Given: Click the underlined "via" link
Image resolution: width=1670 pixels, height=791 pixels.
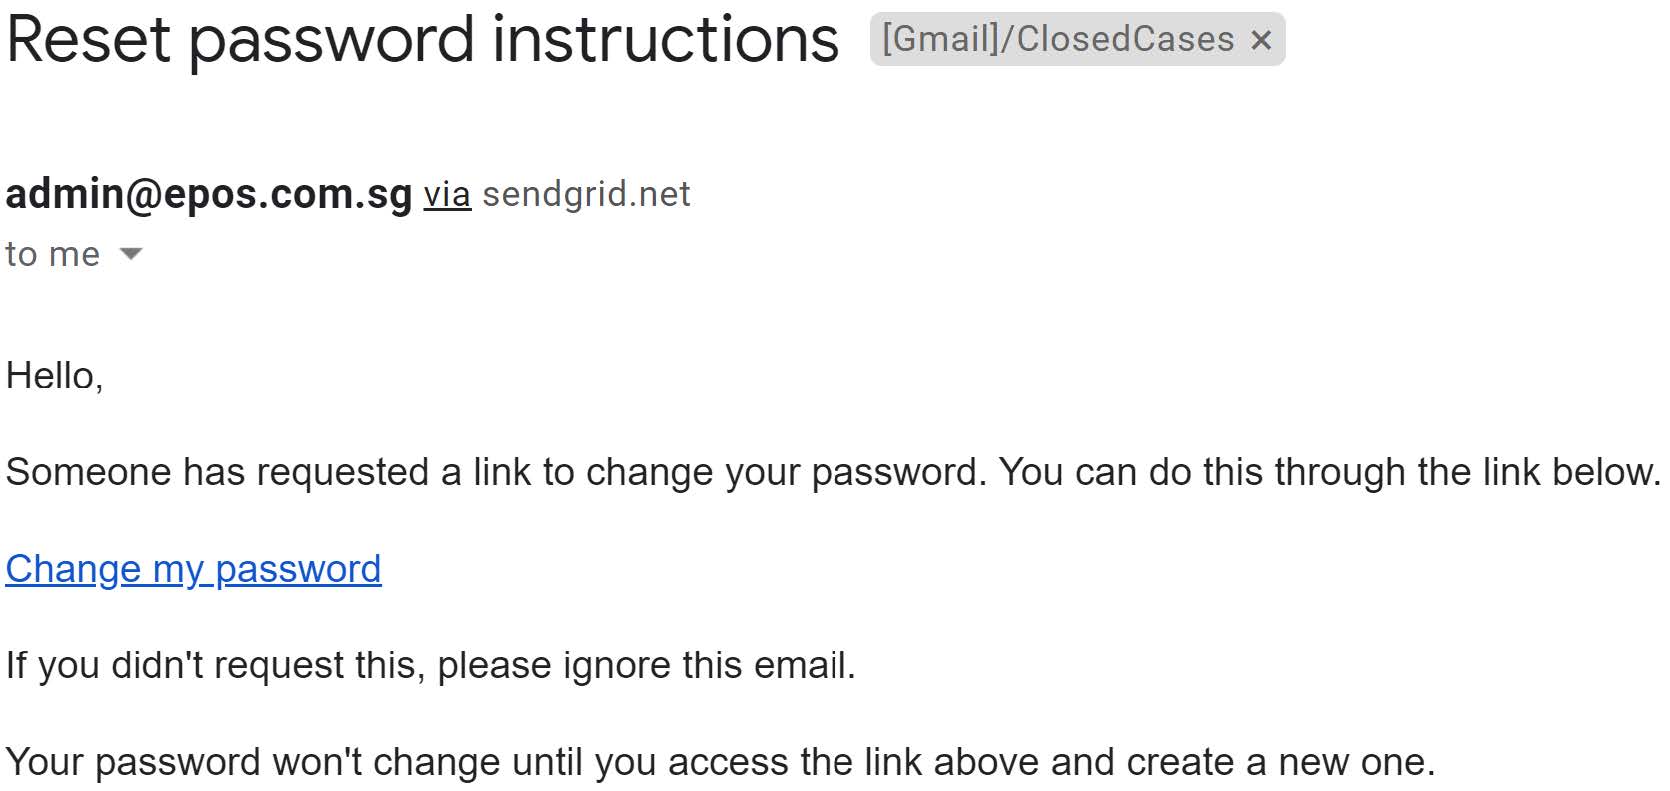Looking at the screenshot, I should click(x=447, y=194).
